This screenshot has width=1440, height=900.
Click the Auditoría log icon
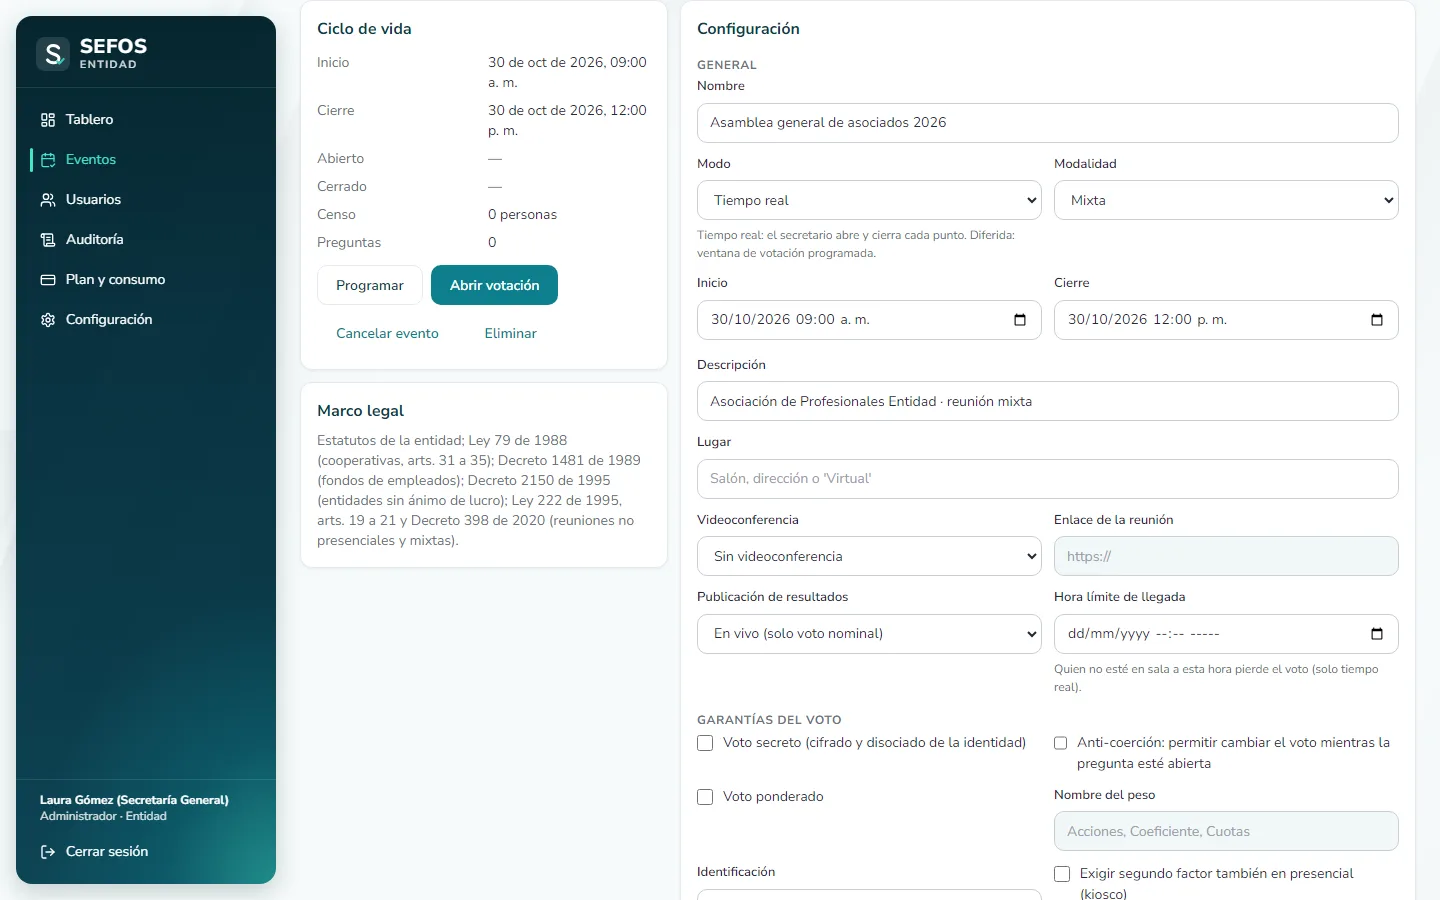pos(48,240)
